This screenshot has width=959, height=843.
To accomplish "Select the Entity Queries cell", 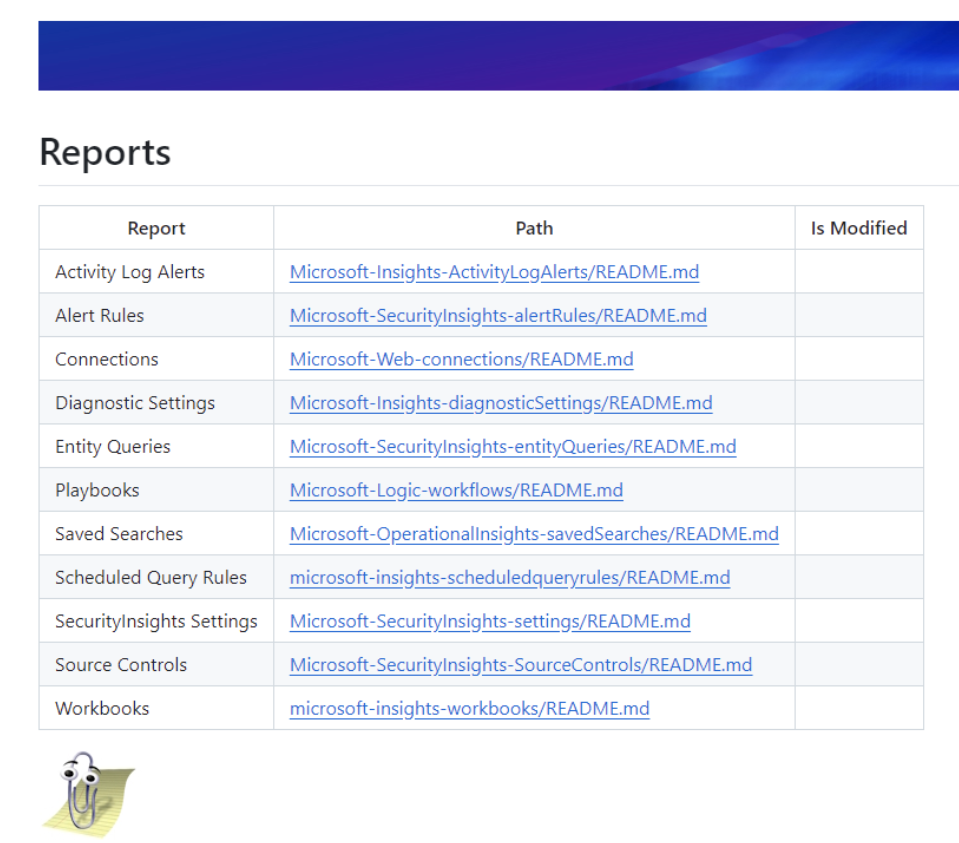I will click(156, 447).
